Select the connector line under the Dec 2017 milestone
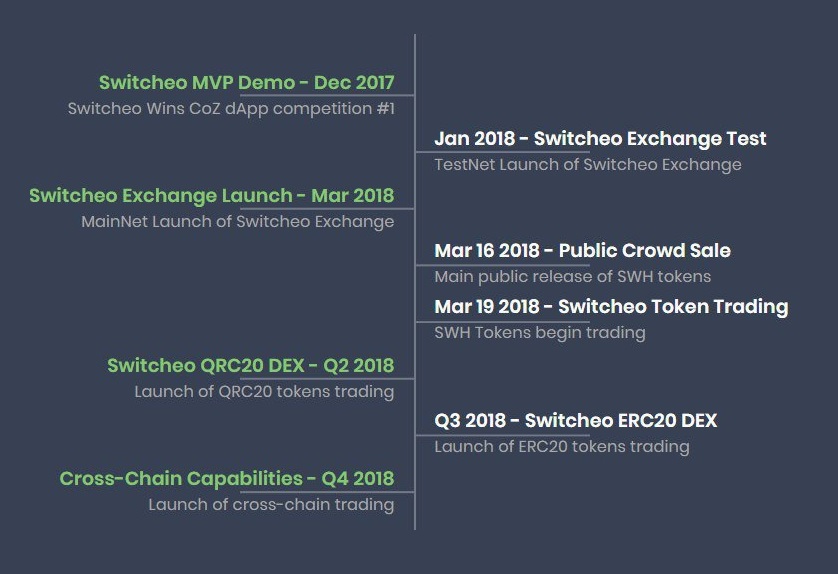Viewport: 838px width, 574px height. (x=327, y=96)
